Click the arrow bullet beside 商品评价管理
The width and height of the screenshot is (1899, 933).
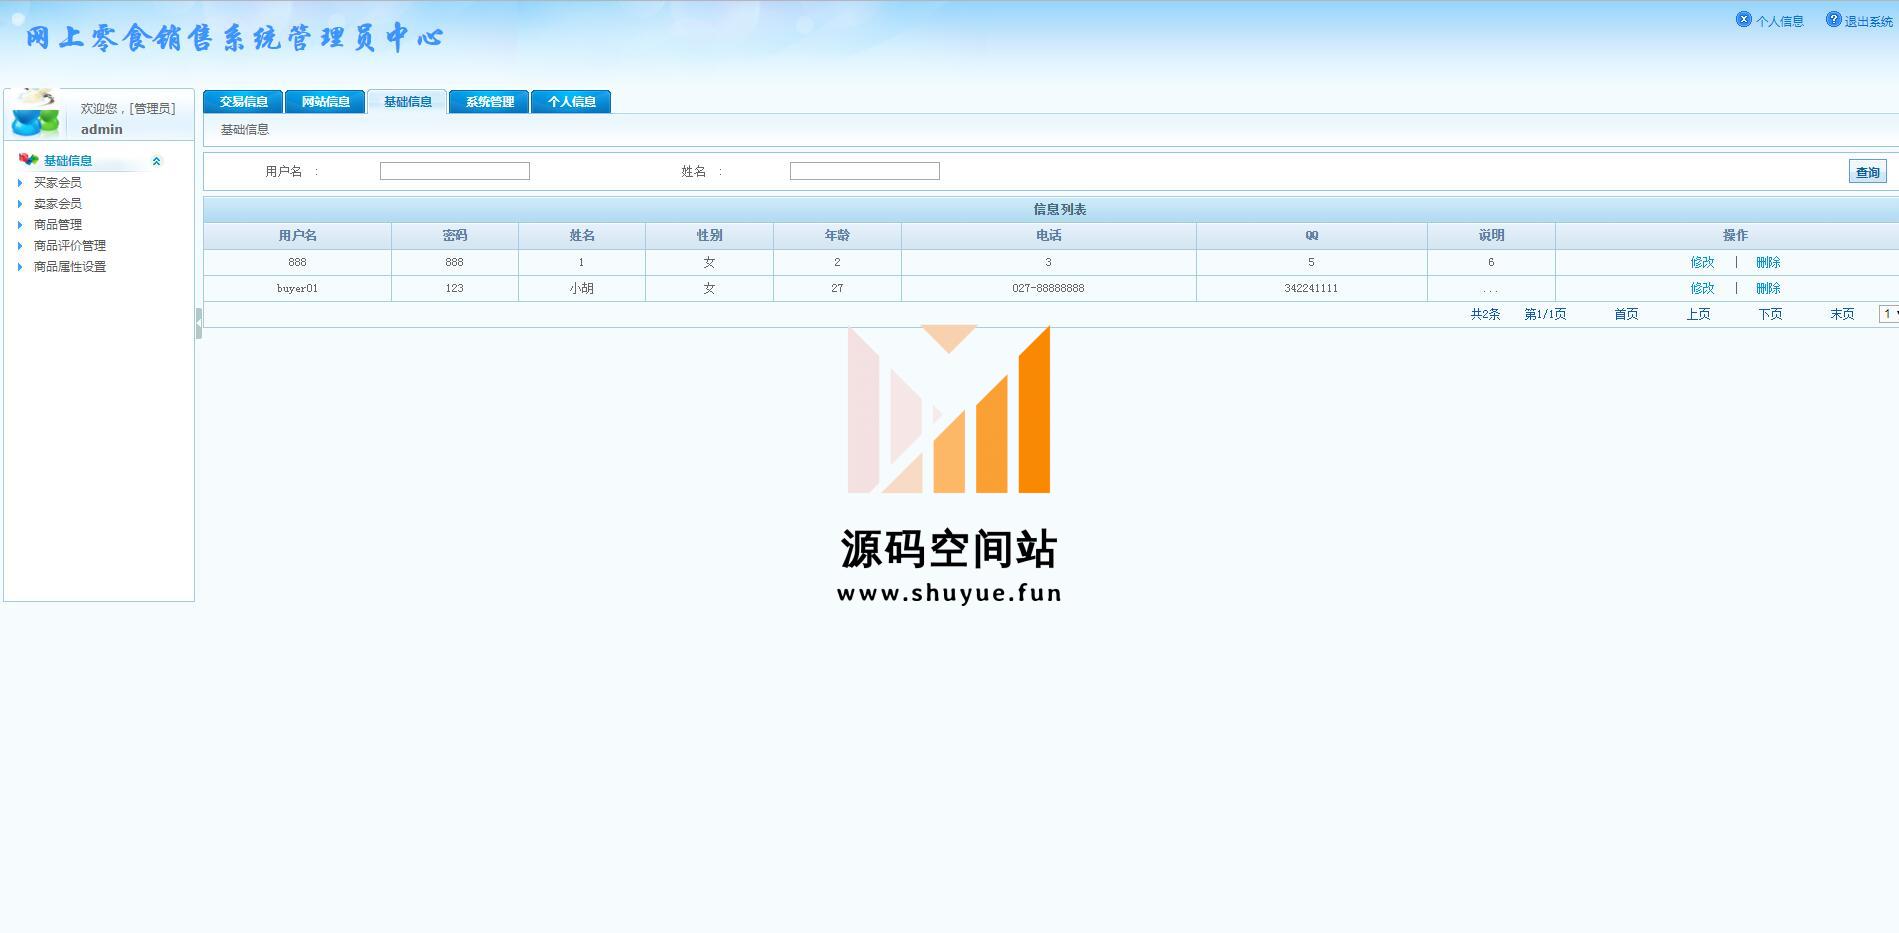(x=20, y=246)
